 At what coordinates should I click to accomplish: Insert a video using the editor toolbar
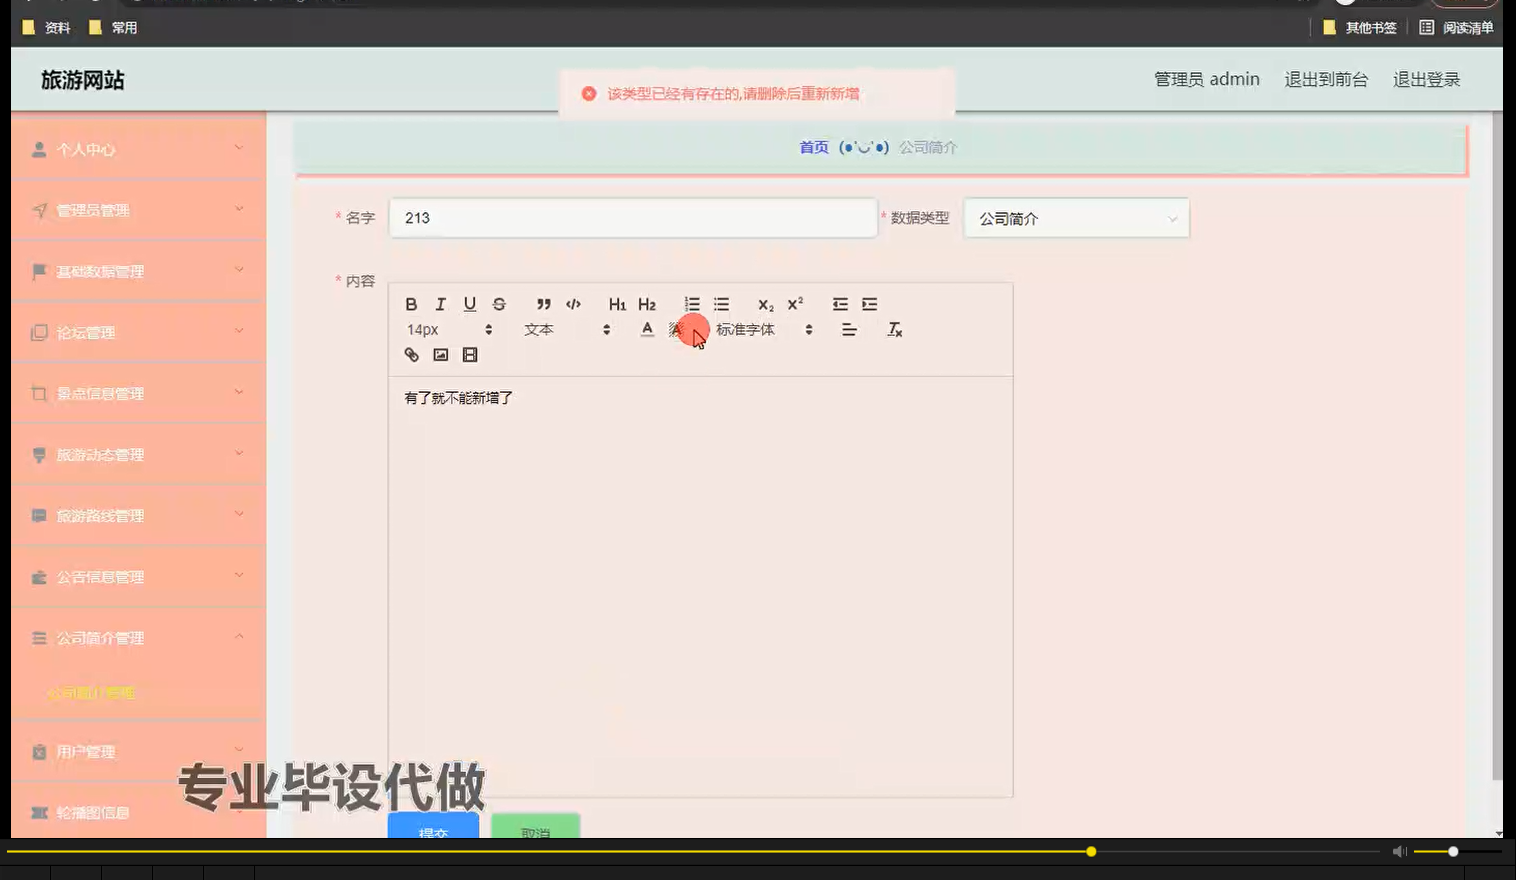pyautogui.click(x=470, y=354)
